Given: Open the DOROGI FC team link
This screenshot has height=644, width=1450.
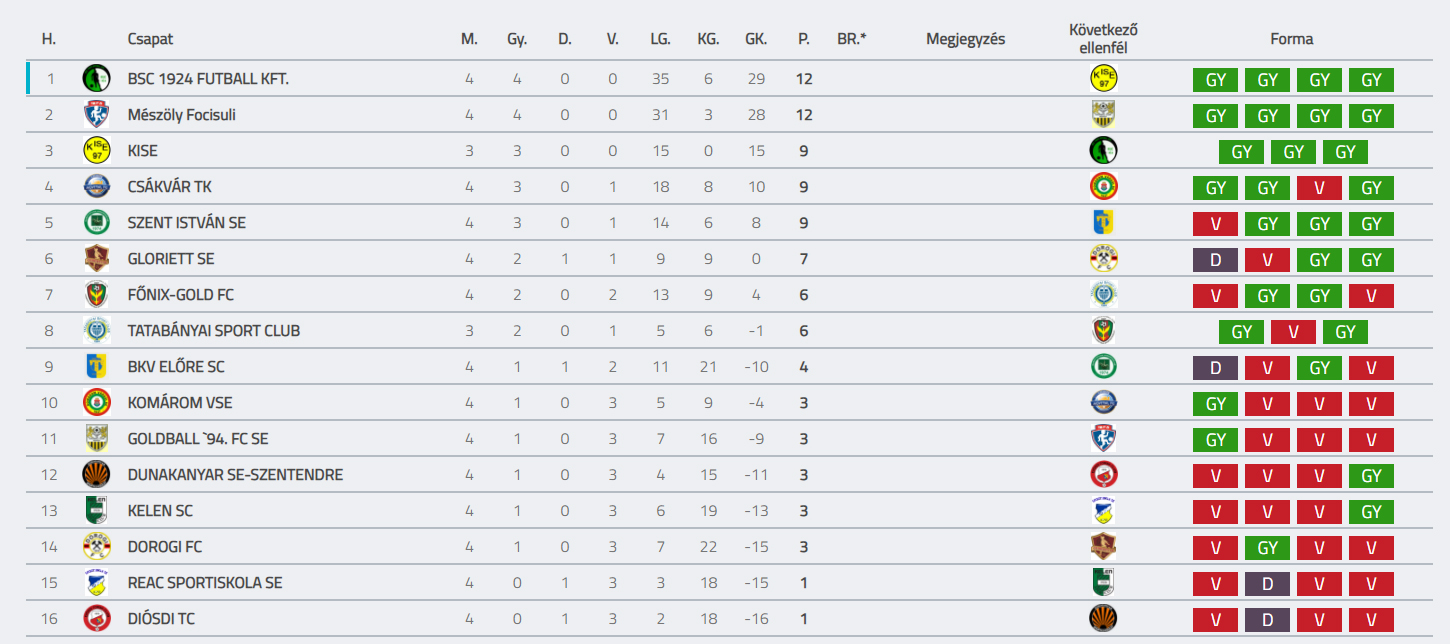Looking at the screenshot, I should tap(165, 546).
